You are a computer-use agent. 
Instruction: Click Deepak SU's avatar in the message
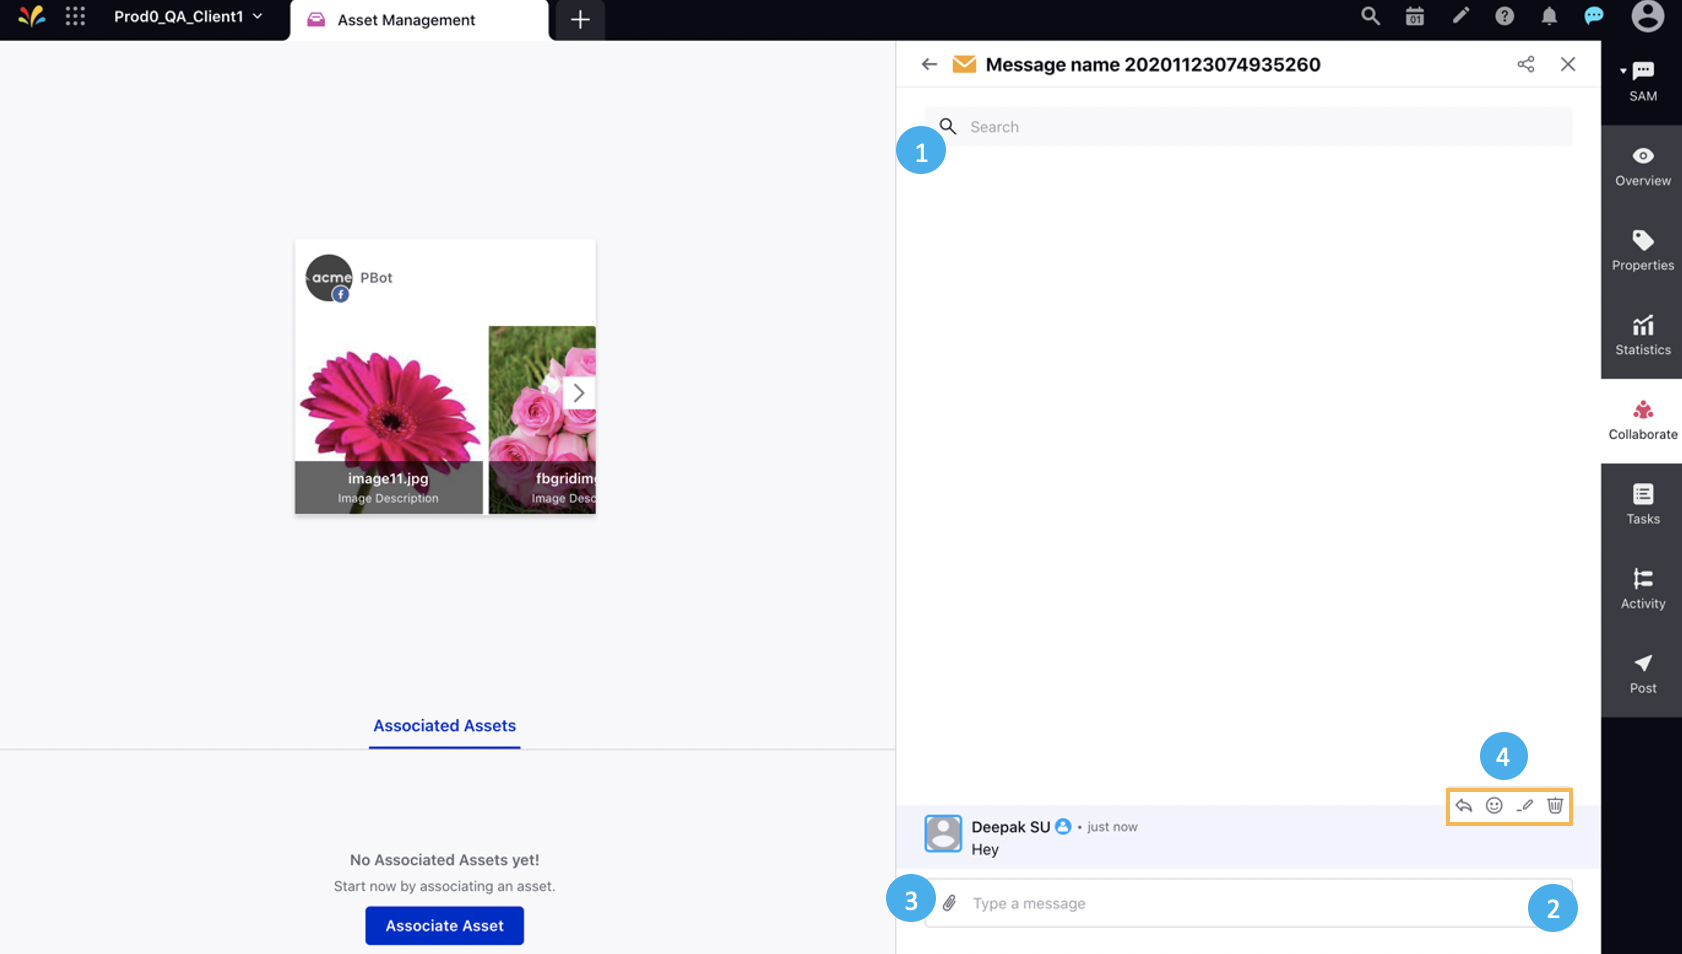(943, 833)
